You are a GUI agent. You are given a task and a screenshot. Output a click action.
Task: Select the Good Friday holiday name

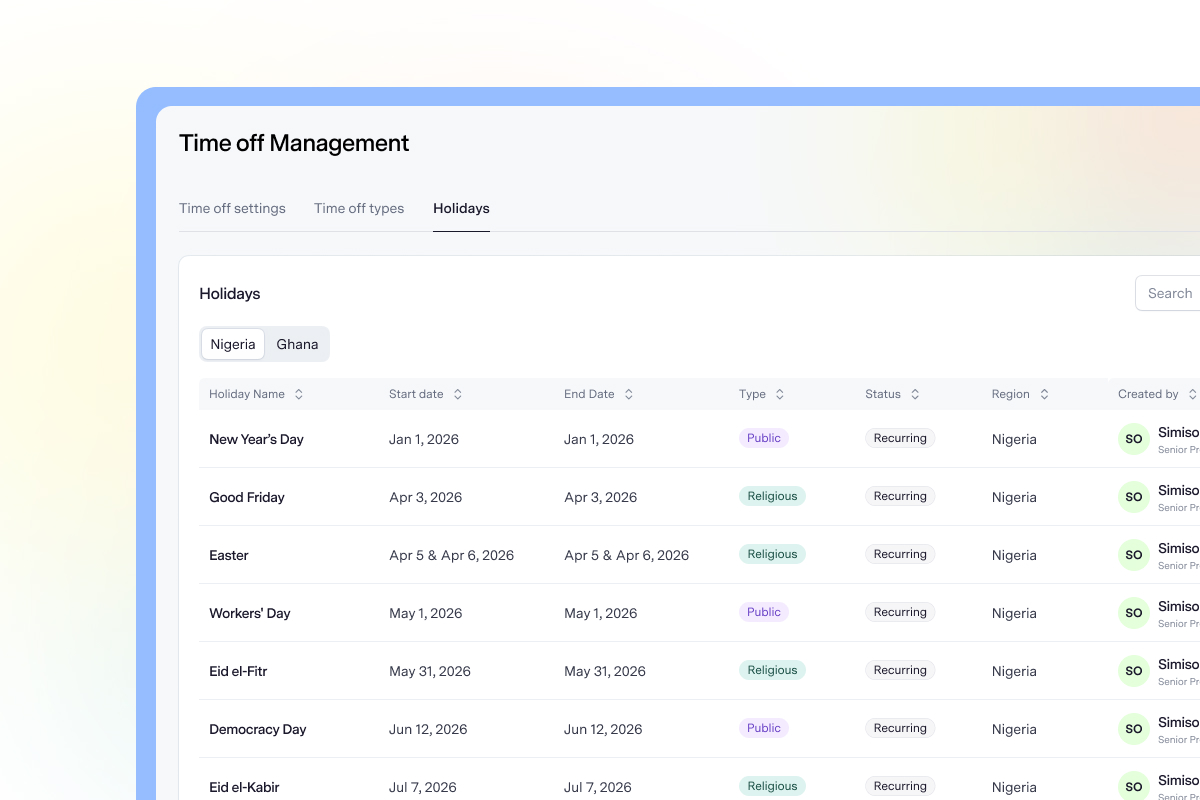coord(247,497)
